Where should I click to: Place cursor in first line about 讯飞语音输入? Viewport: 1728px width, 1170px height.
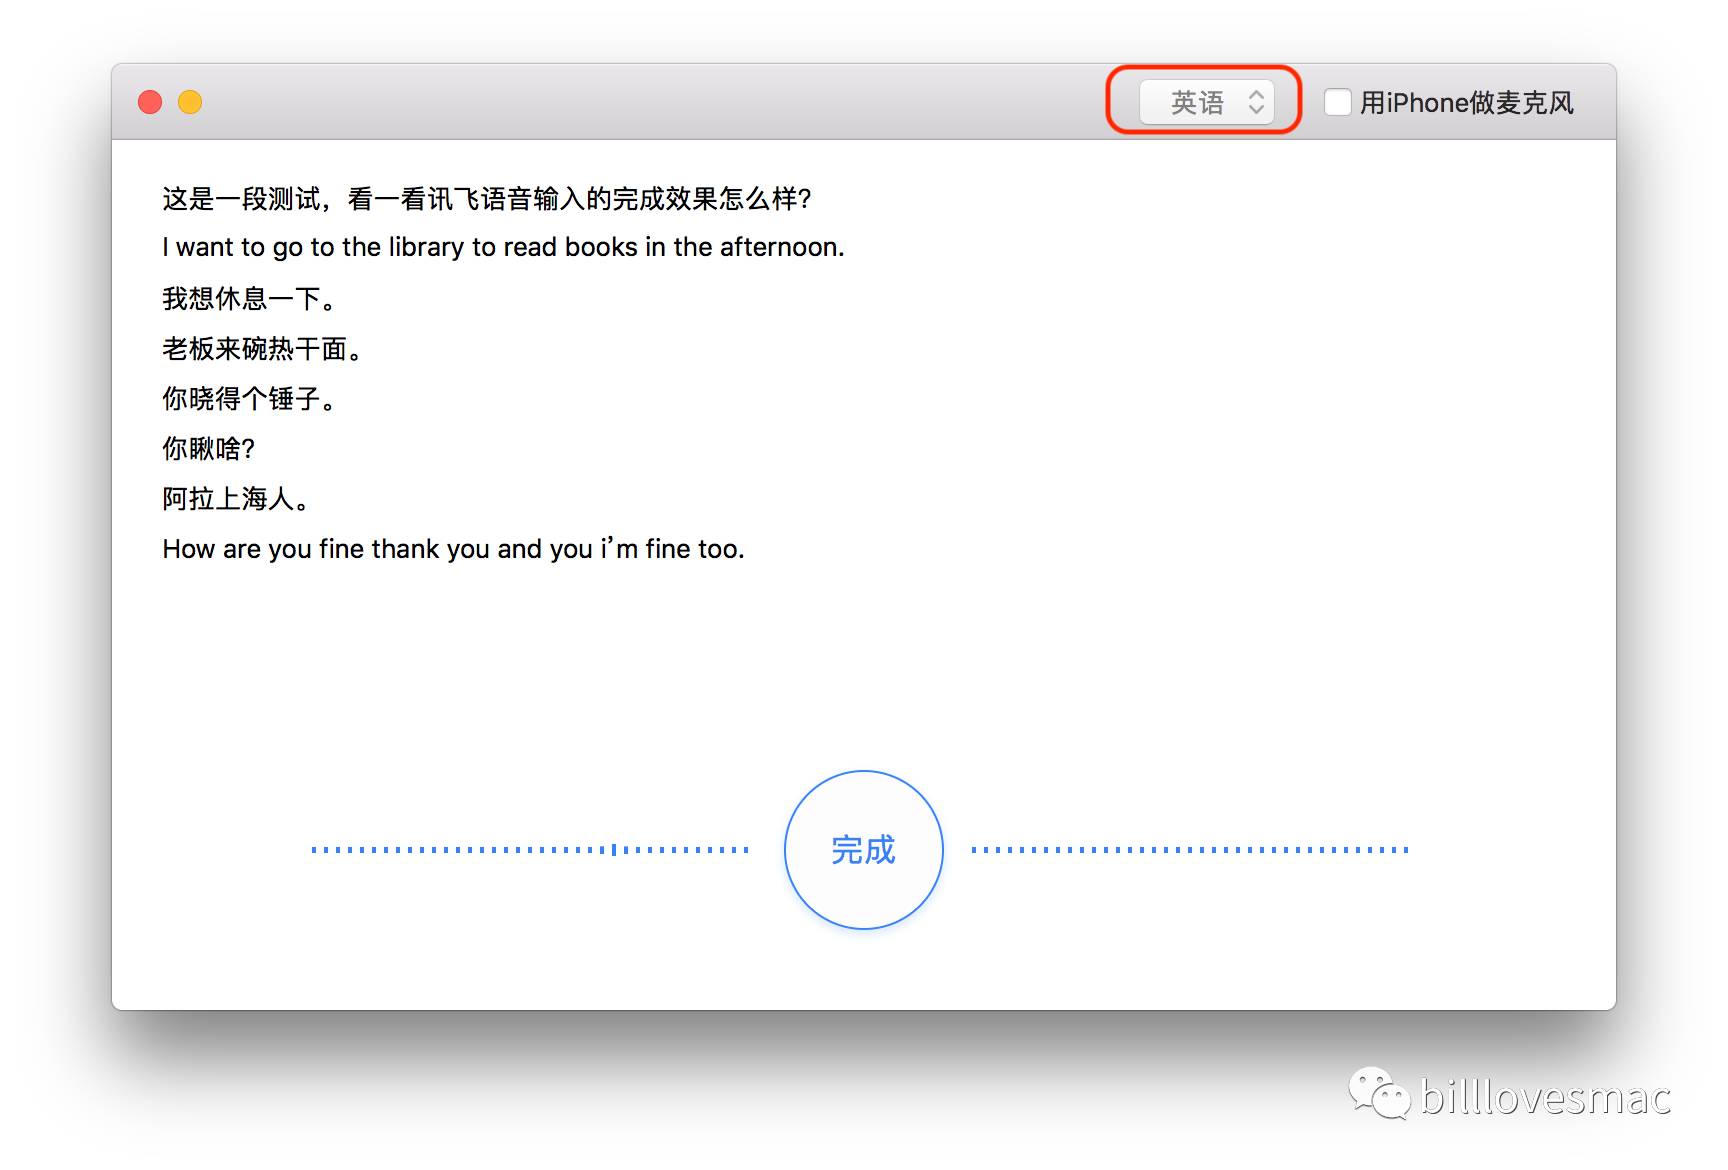click(x=486, y=199)
